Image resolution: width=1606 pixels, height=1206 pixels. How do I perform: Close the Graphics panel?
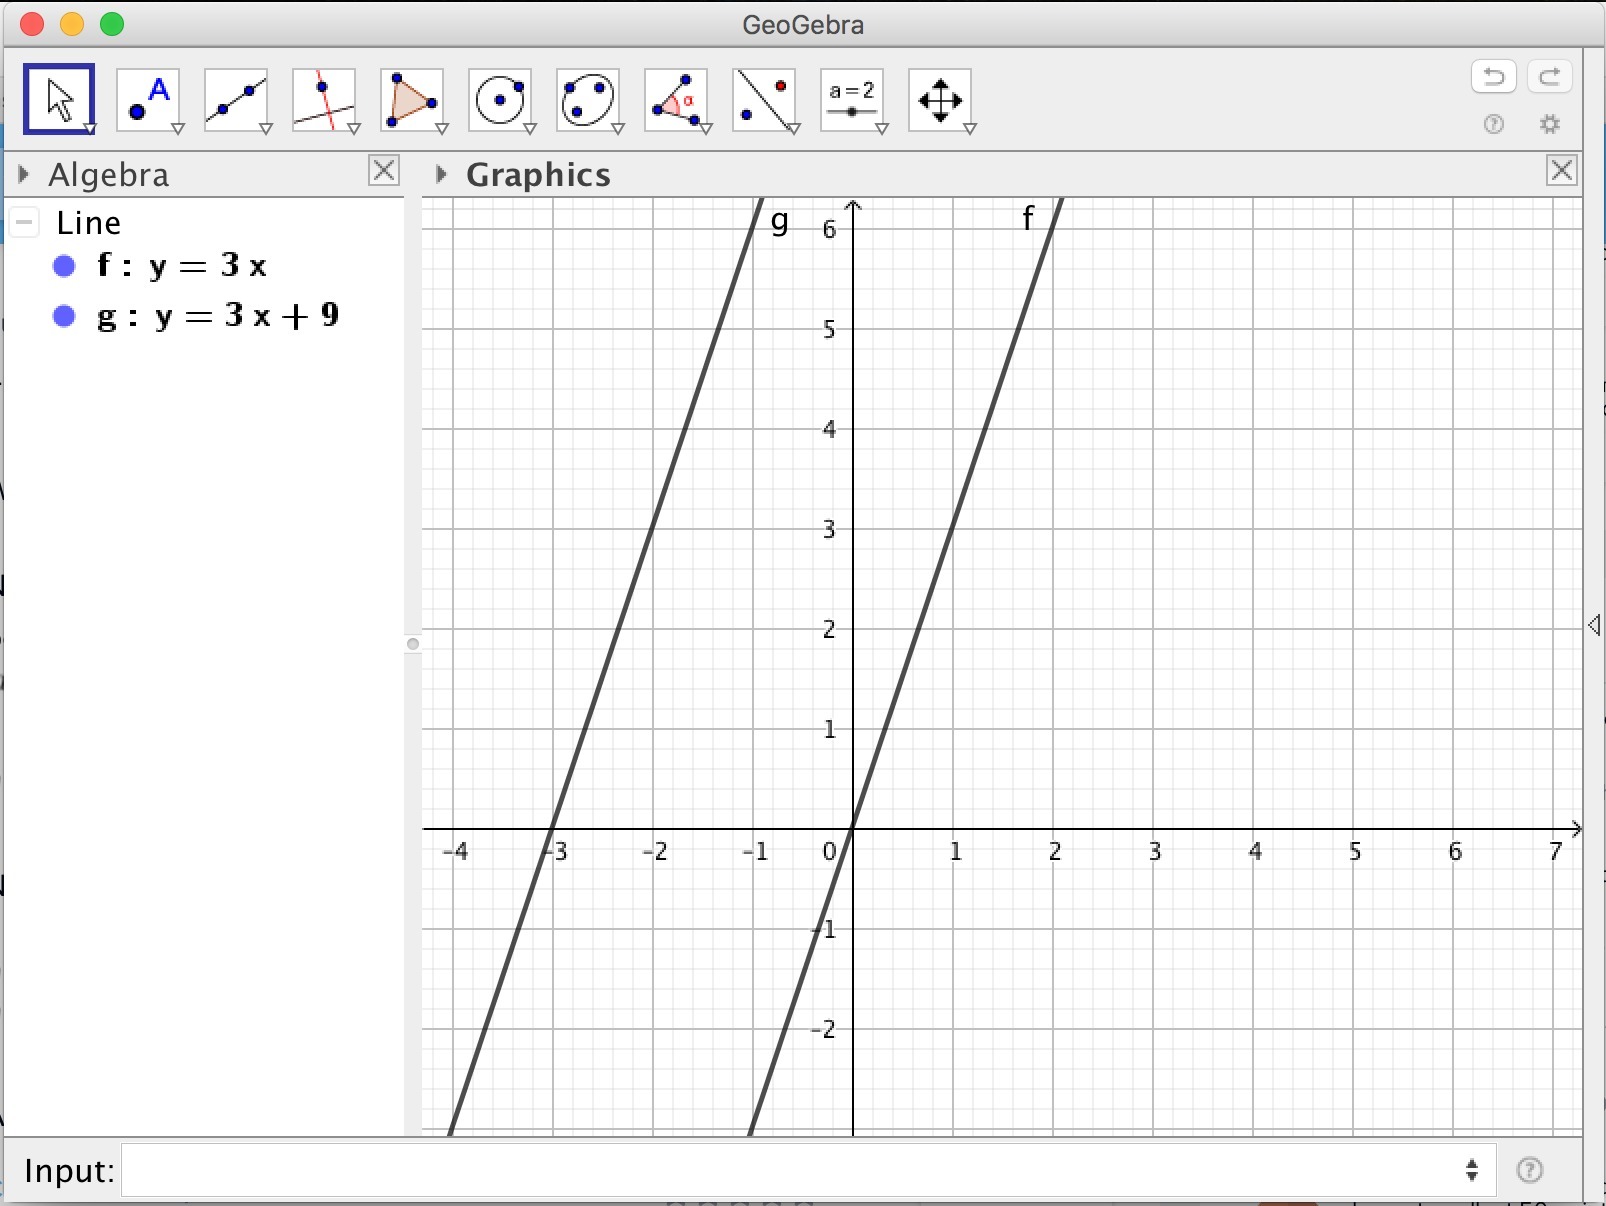click(1562, 171)
